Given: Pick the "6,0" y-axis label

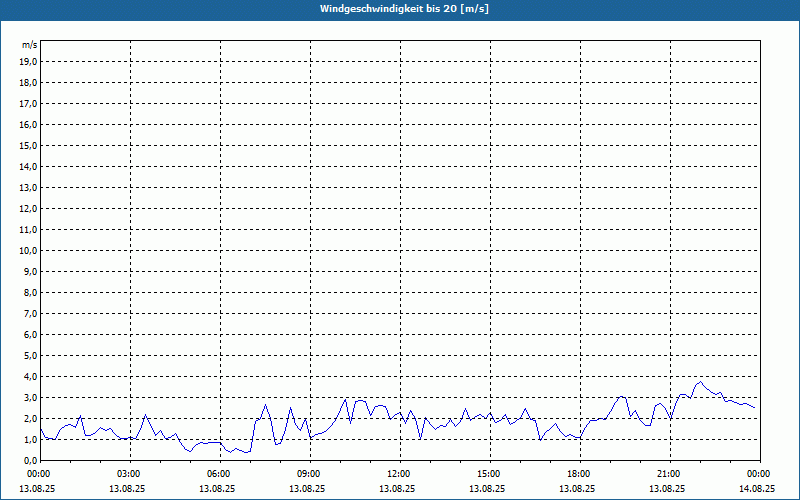Looking at the screenshot, I should 30,335.
